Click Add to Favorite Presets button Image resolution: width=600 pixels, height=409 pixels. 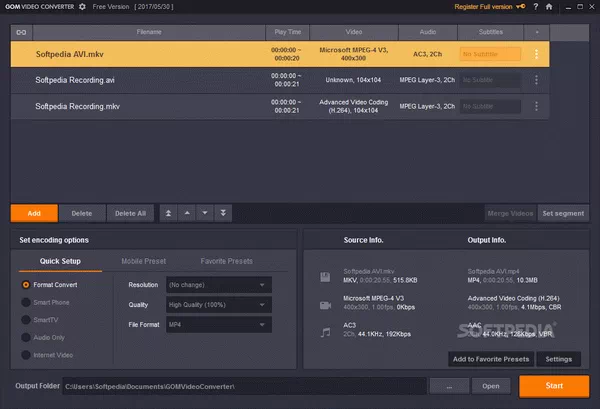pyautogui.click(x=490, y=359)
